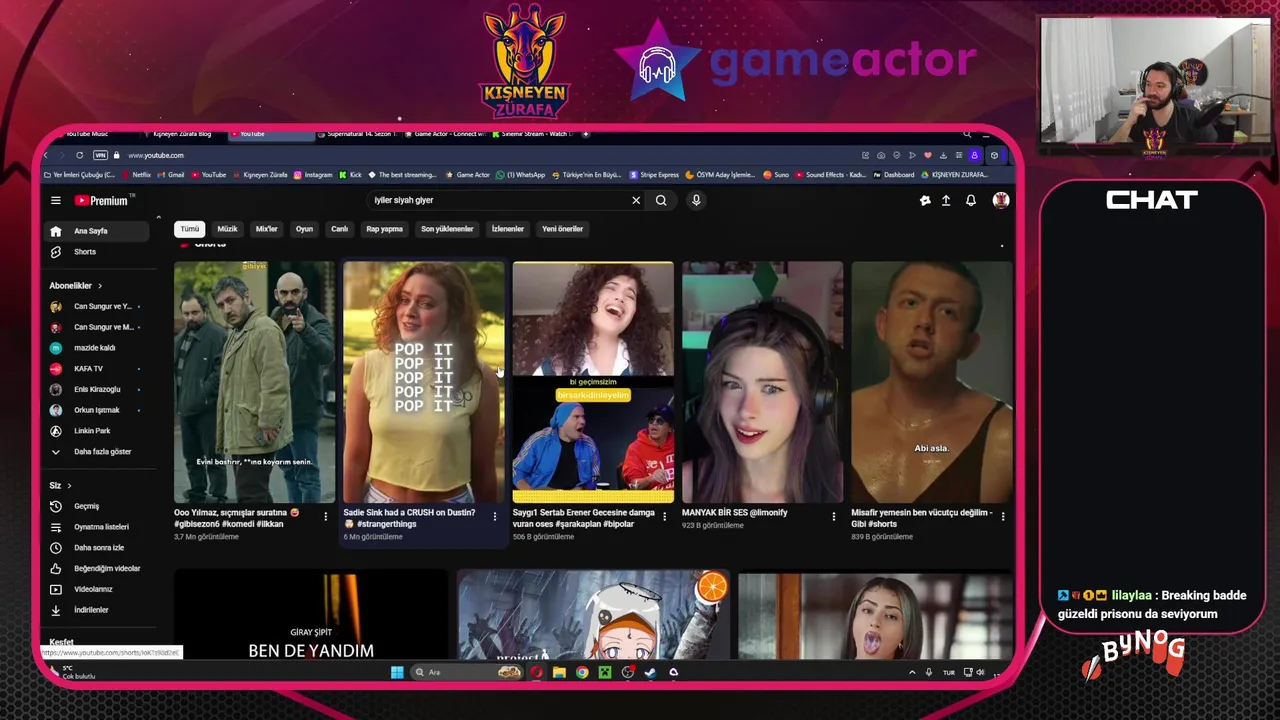The width and height of the screenshot is (1280, 720).
Task: Select the "Canlı" filter chip
Action: (340, 229)
